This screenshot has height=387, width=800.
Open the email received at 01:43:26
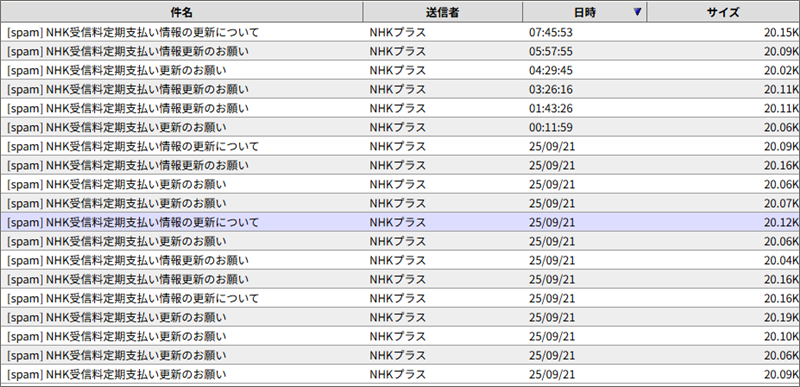click(400, 108)
